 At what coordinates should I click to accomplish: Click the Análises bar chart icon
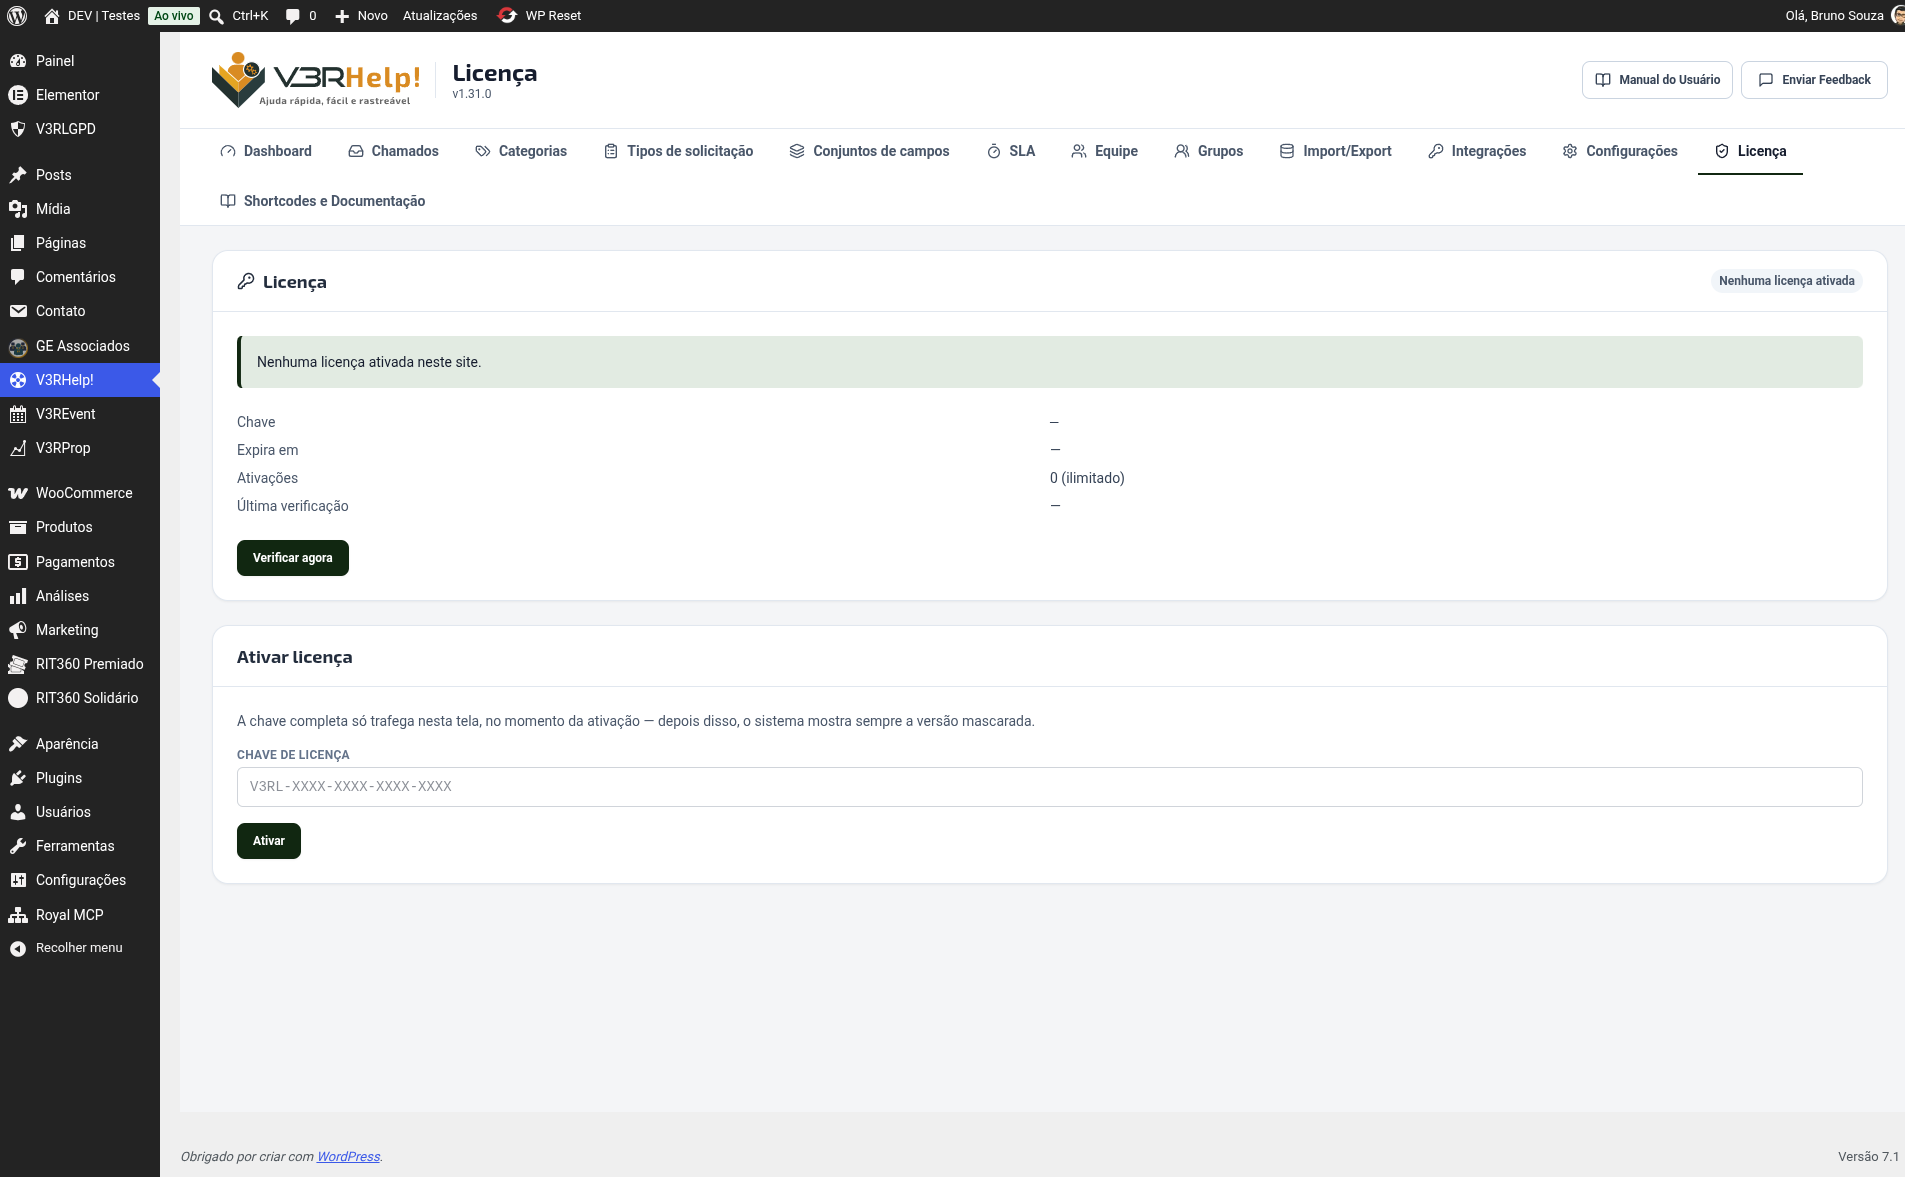pos(18,596)
